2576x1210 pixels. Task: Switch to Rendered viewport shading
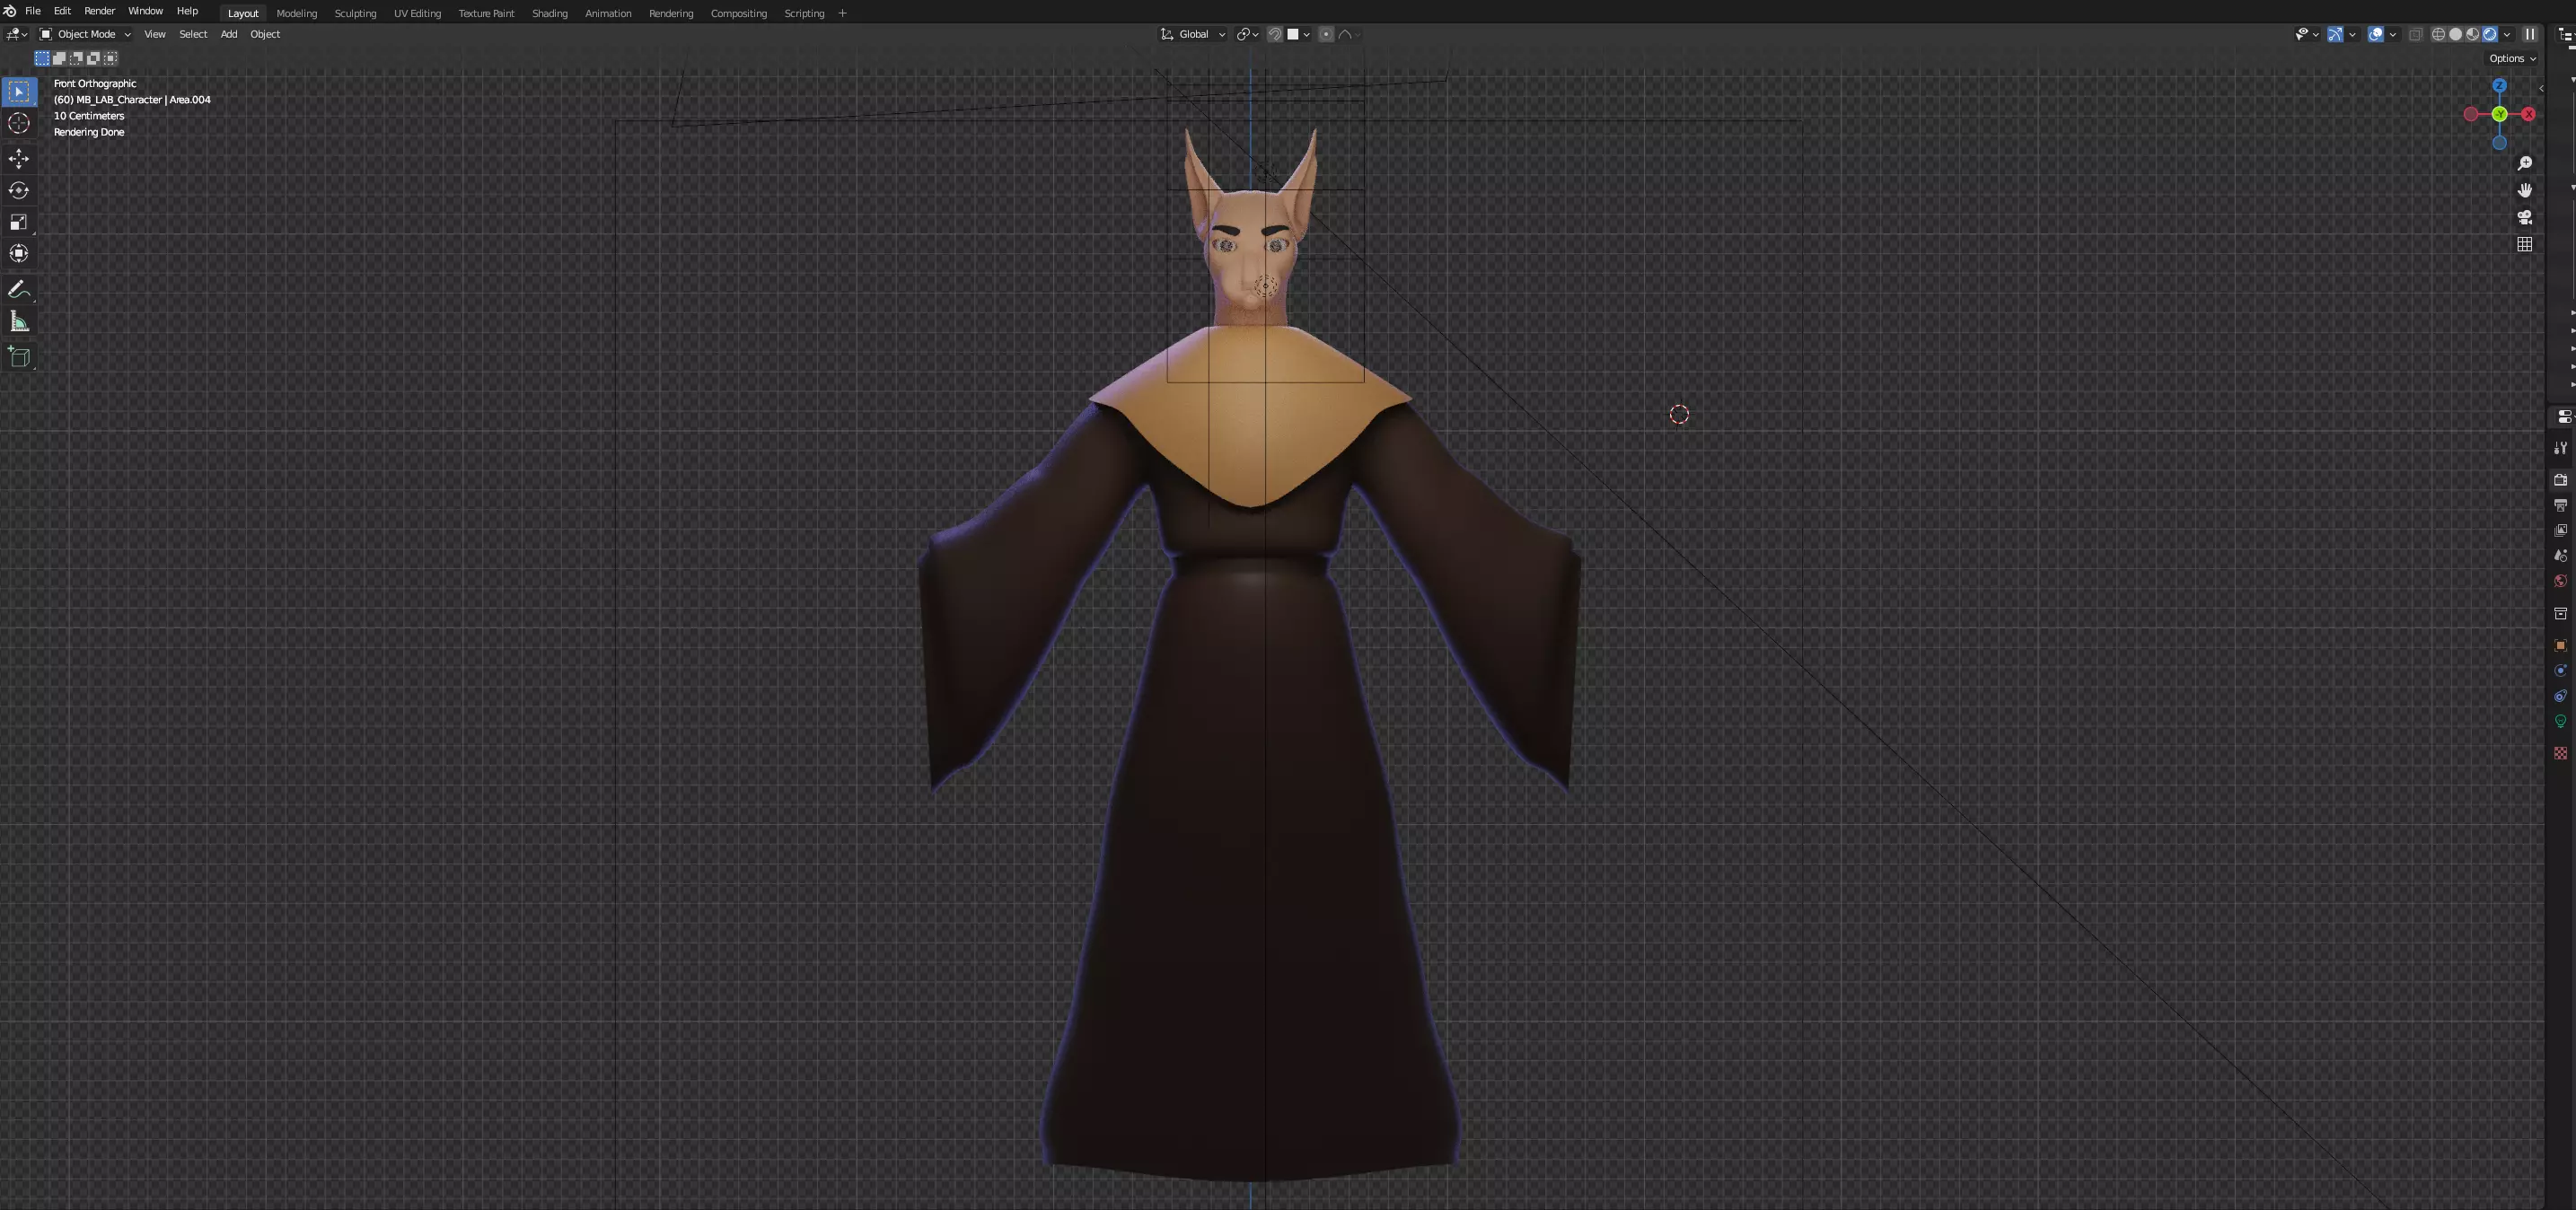[x=2490, y=34]
